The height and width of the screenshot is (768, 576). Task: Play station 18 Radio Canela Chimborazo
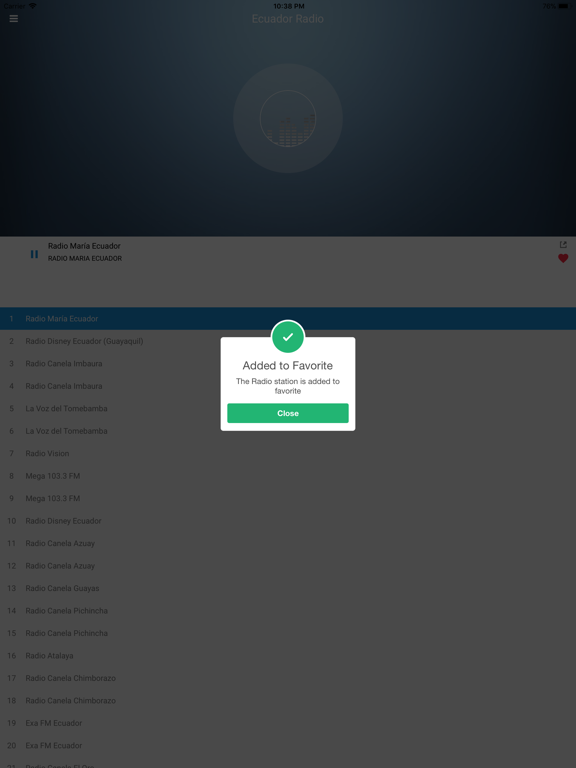[288, 701]
